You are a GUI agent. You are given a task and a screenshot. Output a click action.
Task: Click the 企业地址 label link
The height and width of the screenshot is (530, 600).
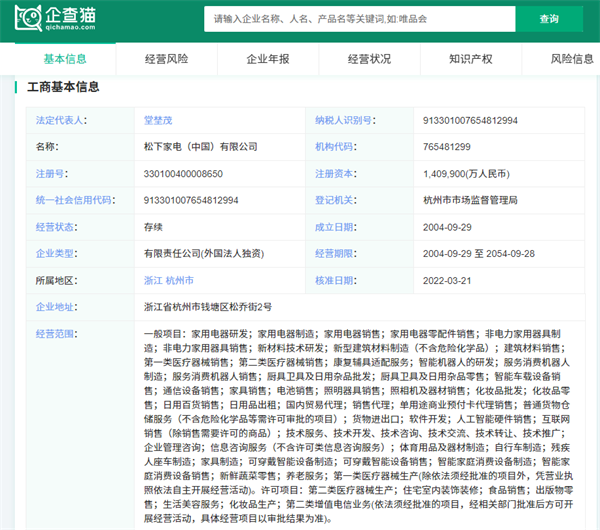click(56, 307)
